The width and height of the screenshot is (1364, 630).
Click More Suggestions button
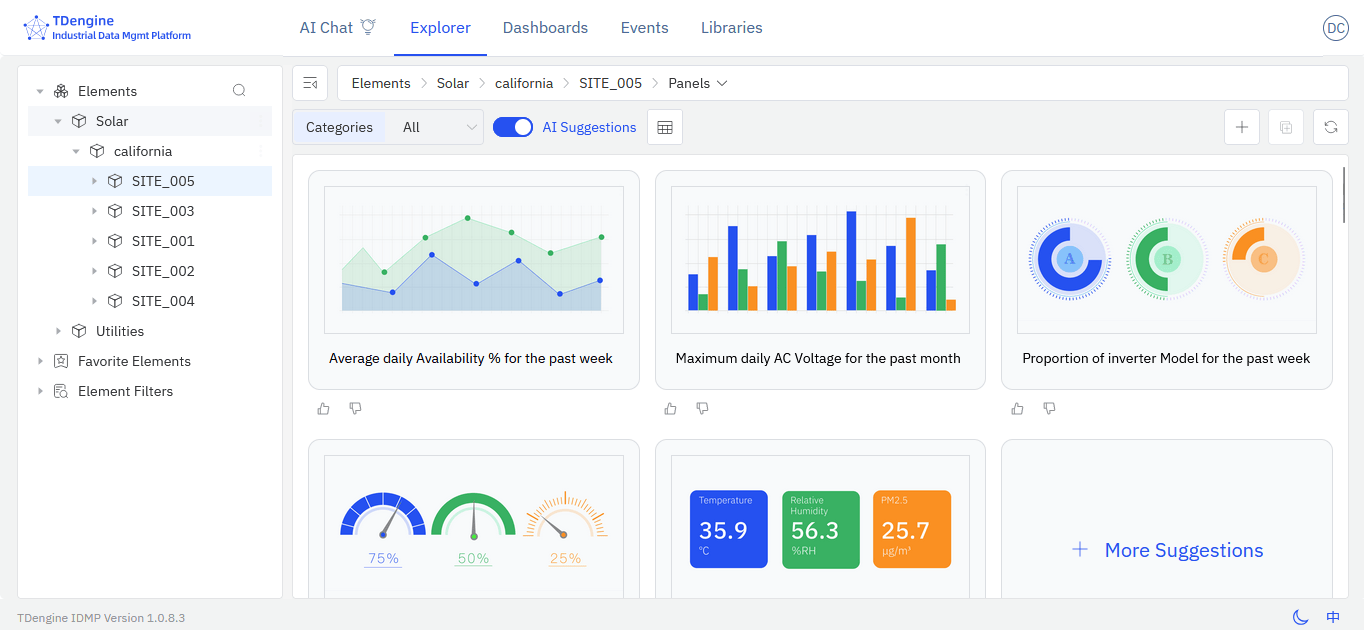(x=1166, y=550)
